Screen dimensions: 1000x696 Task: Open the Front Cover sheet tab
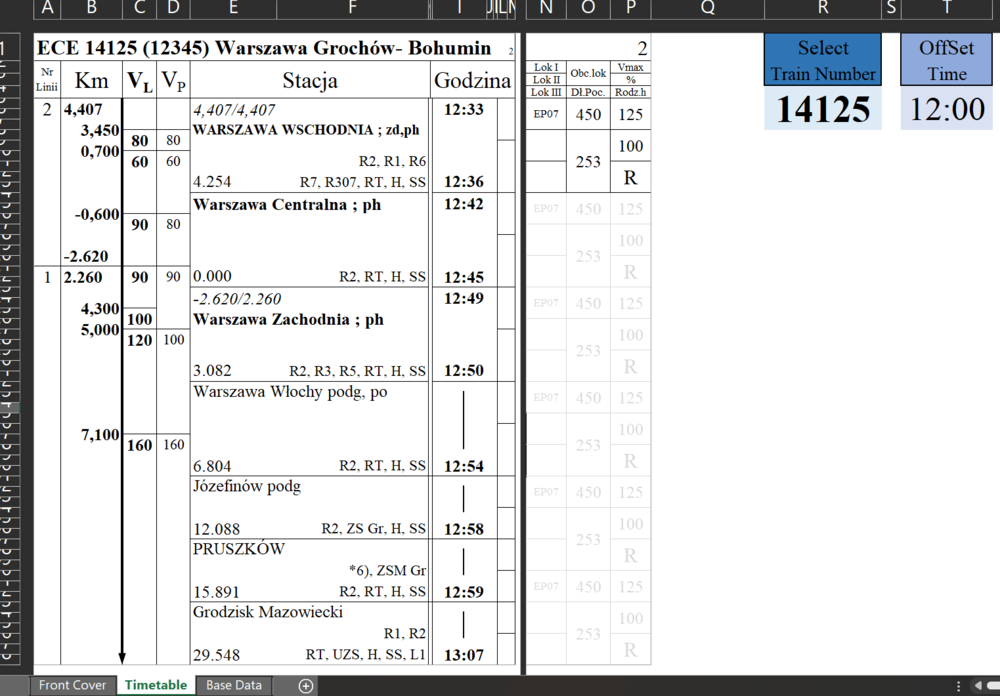pyautogui.click(x=72, y=685)
